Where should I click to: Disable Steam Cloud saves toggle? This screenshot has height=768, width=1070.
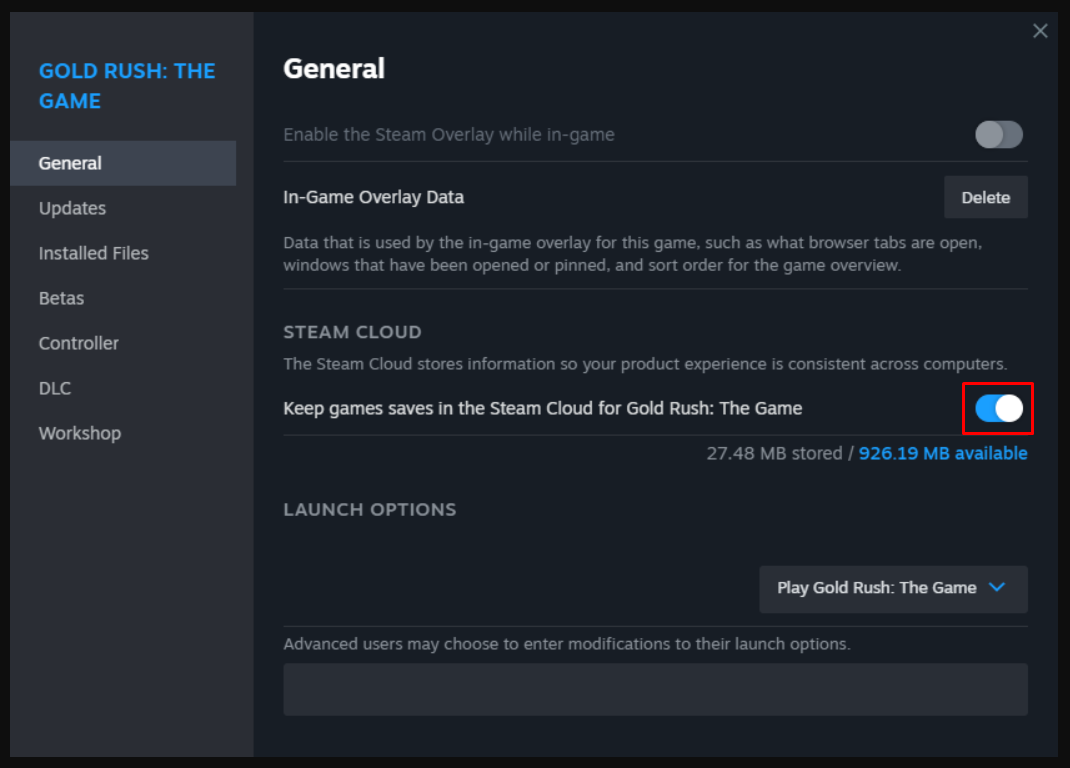coord(998,408)
